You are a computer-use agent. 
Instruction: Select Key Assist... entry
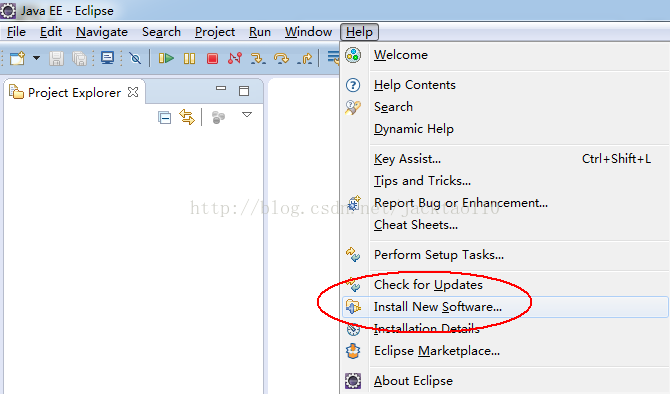pyautogui.click(x=505, y=159)
